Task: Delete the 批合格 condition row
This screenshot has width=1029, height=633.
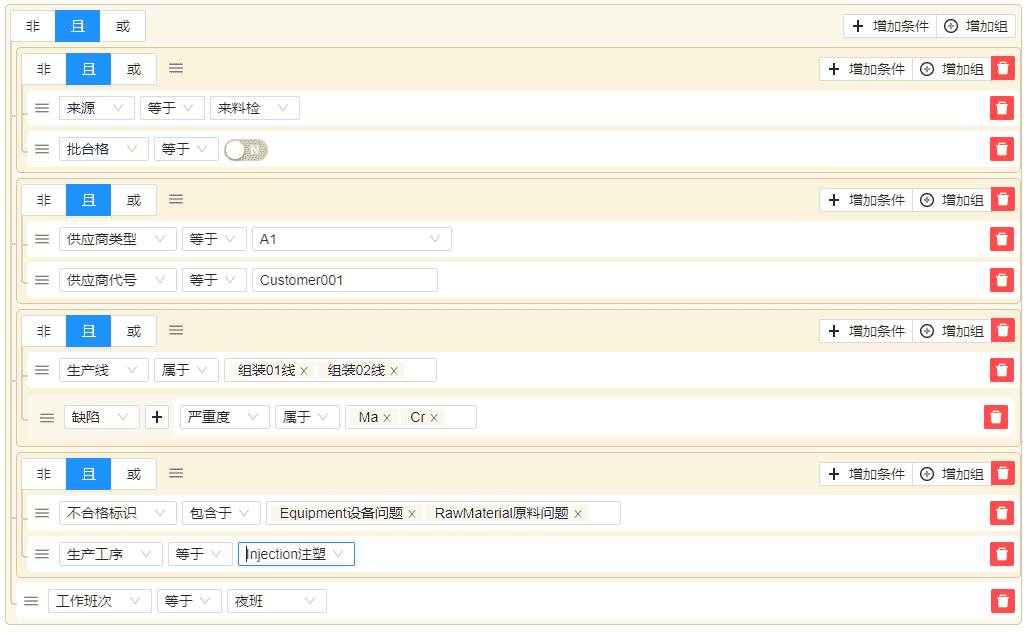Action: (1001, 149)
